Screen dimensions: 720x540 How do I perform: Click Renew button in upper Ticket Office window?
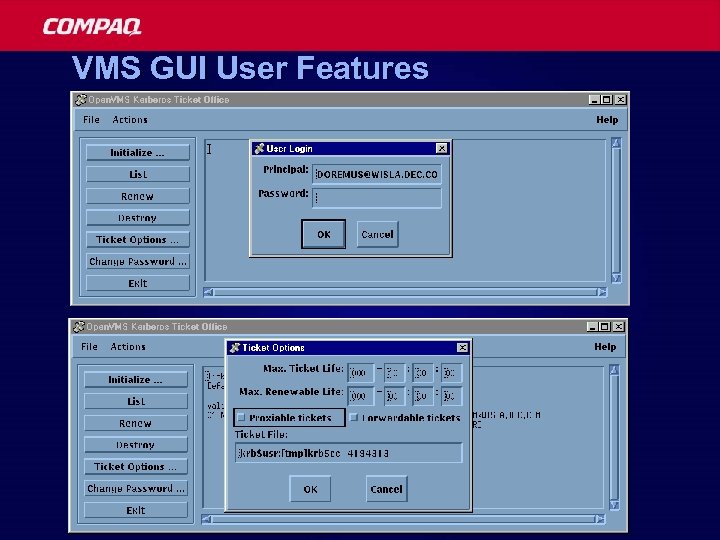point(137,196)
